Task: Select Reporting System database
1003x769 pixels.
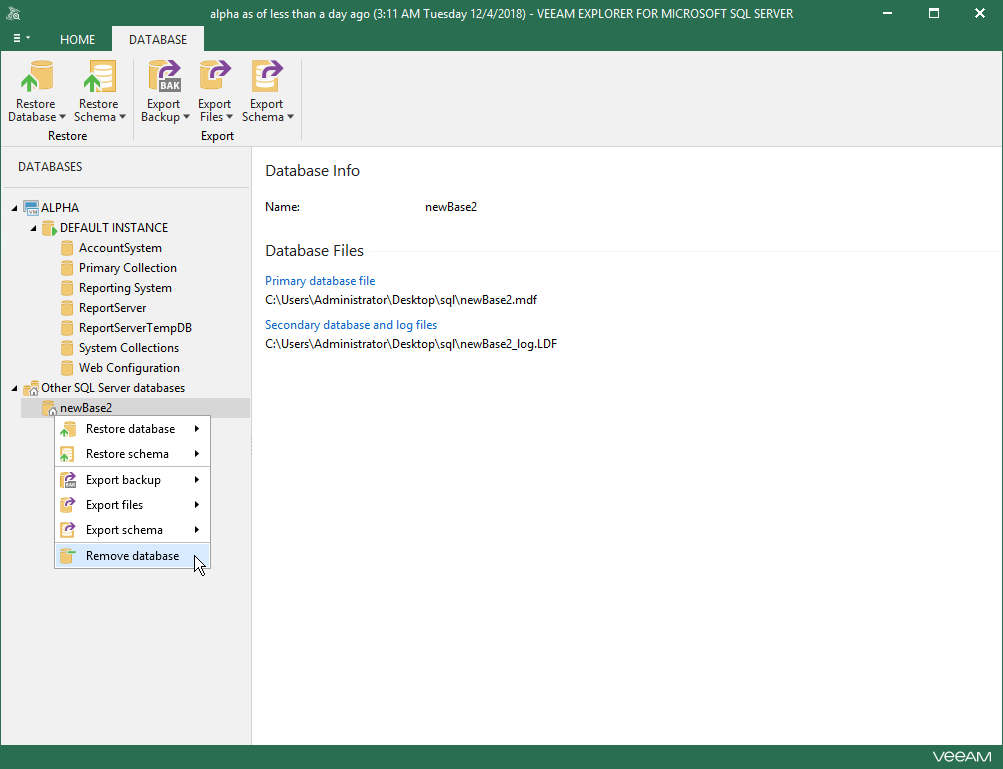Action: [125, 288]
